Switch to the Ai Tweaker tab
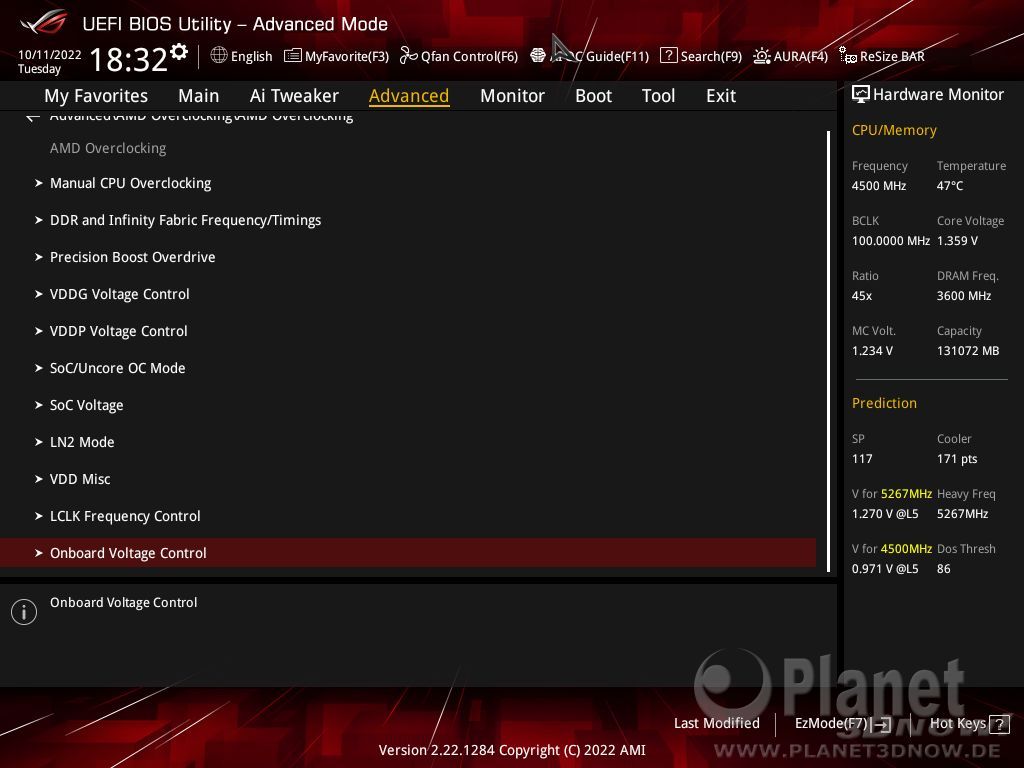 [294, 96]
